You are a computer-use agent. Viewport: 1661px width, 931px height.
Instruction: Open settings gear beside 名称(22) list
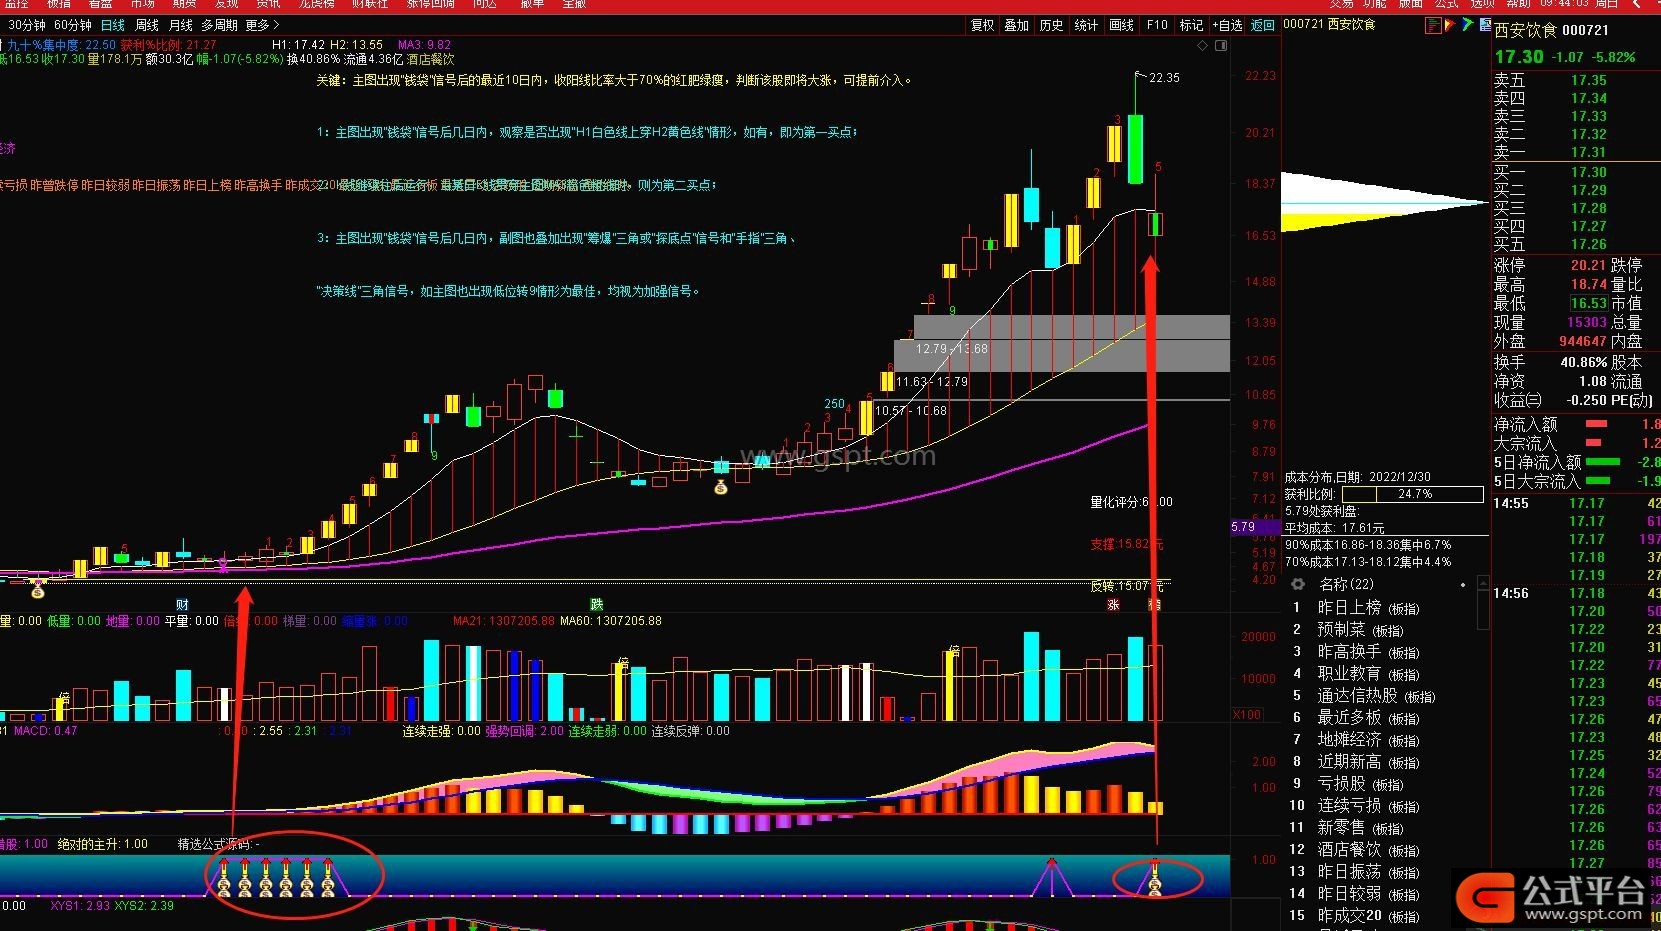1297,584
